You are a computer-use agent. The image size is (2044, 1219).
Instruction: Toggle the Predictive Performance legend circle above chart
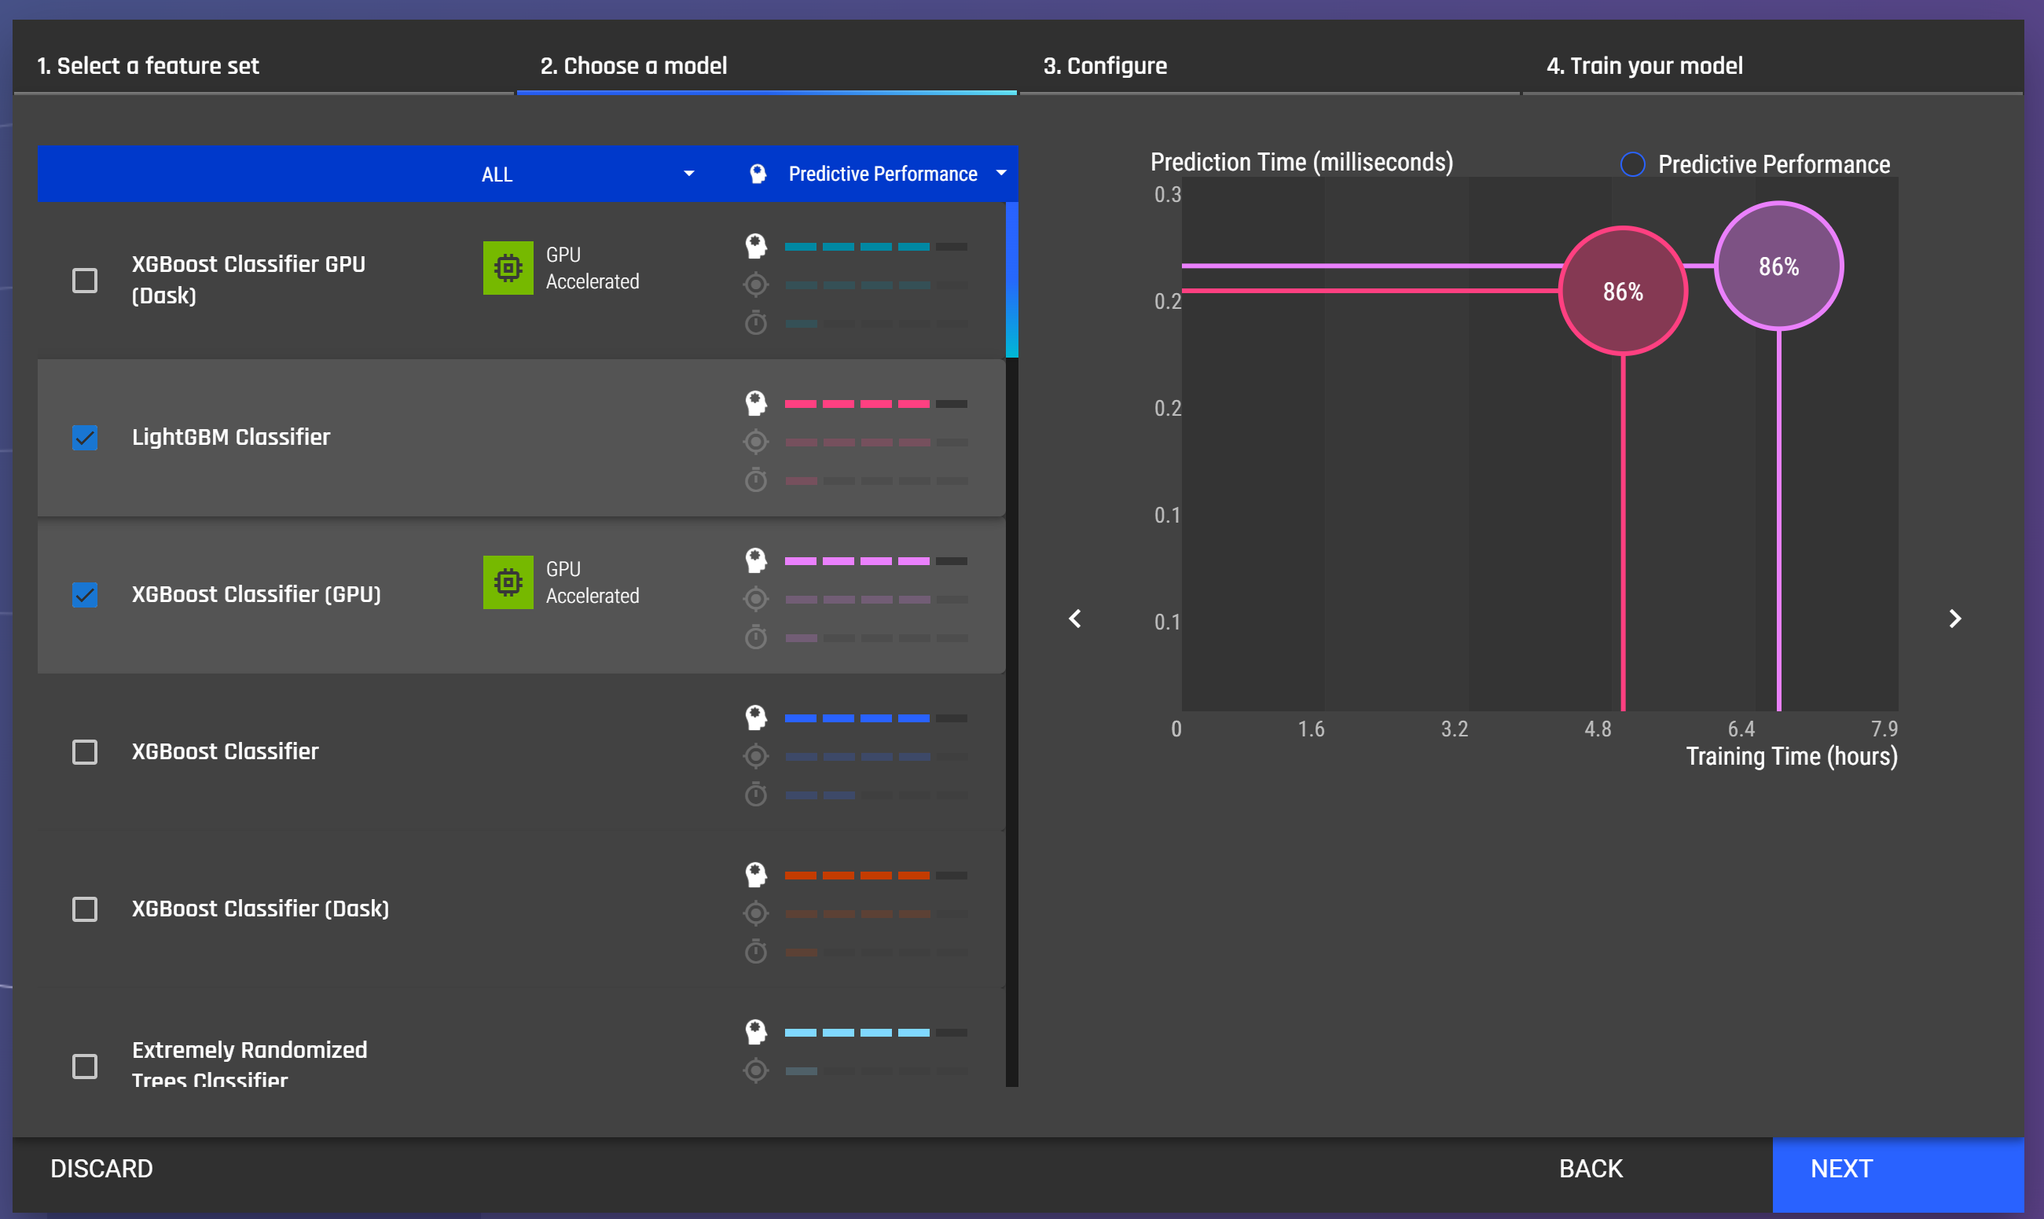[x=1632, y=164]
